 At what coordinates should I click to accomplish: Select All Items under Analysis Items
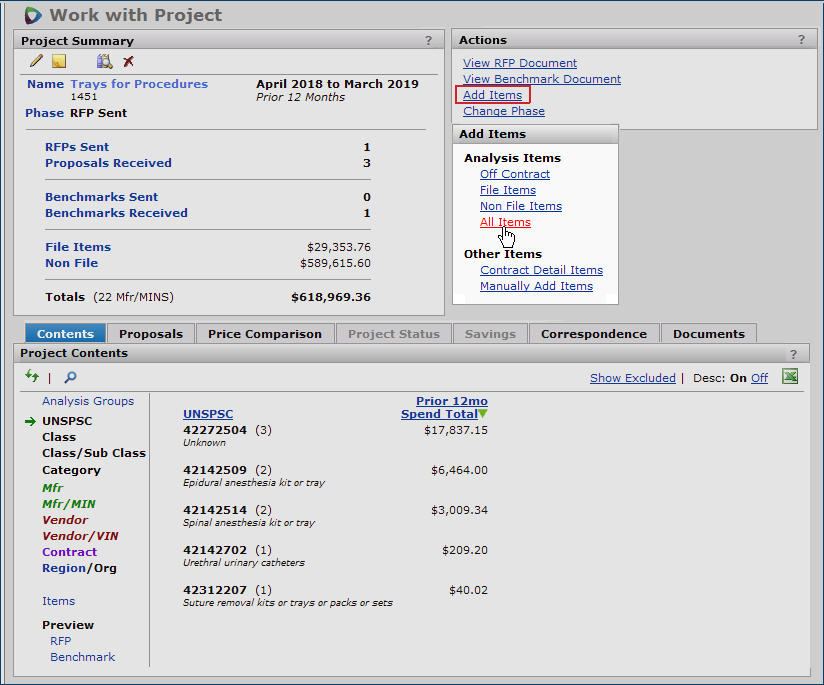pyautogui.click(x=505, y=222)
